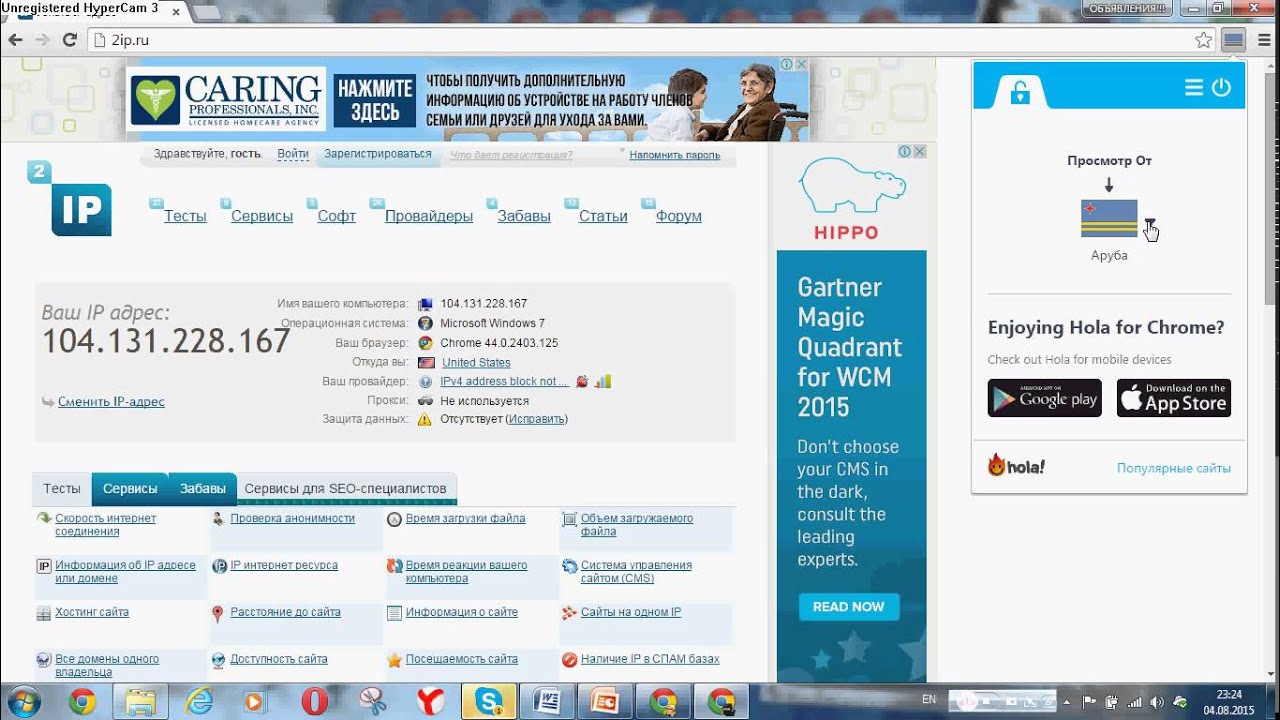Open Windows Explorer folder taskbar icon
1280x720 pixels.
pos(141,701)
